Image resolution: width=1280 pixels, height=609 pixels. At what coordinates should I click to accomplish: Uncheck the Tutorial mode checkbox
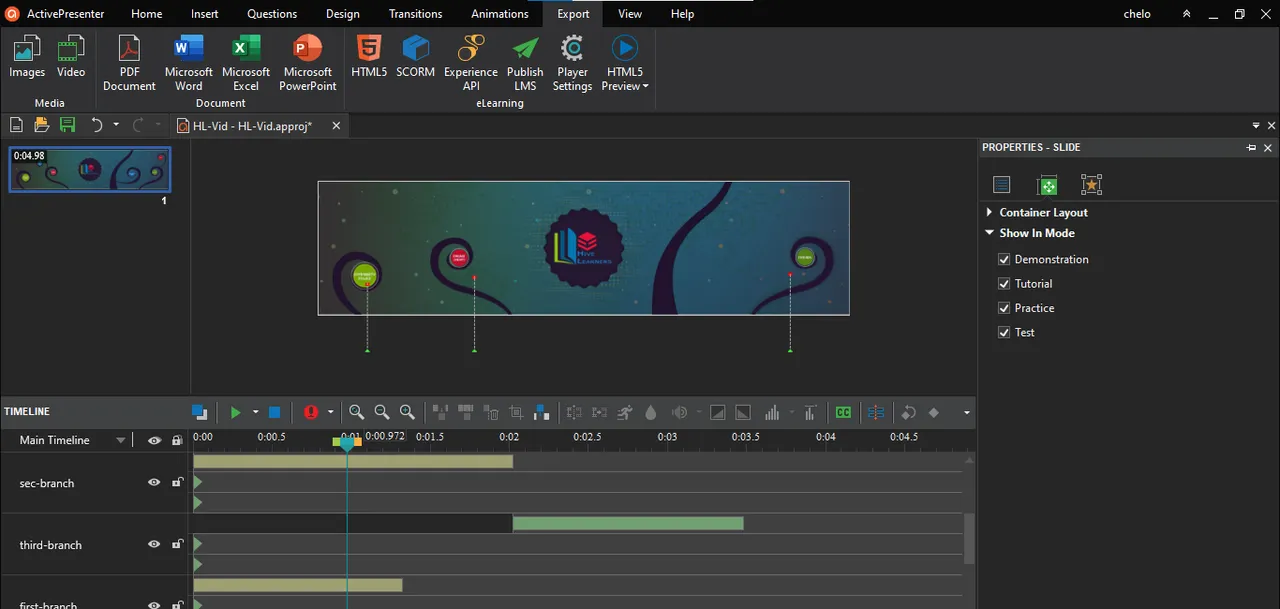[1004, 284]
